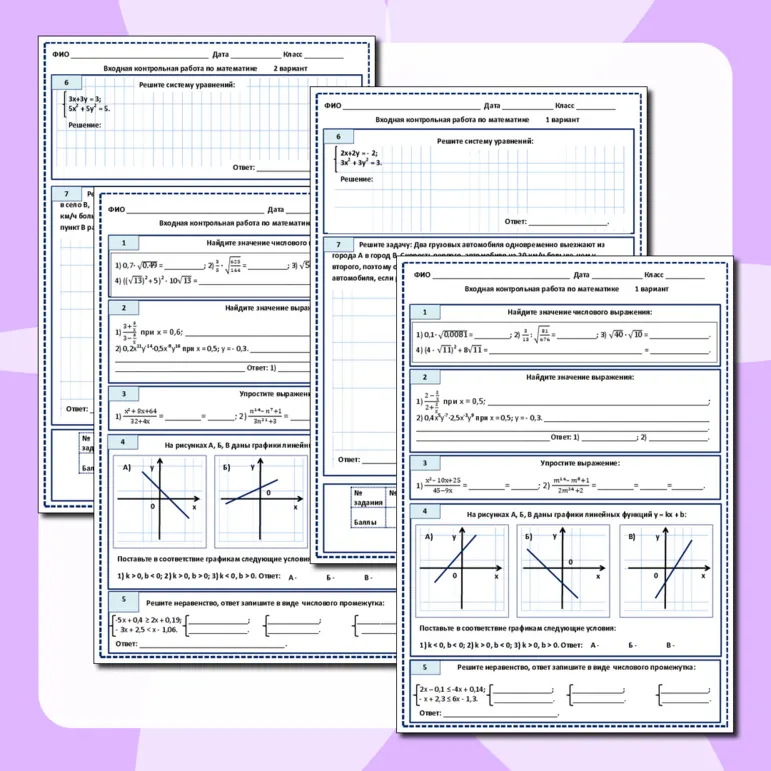Viewport: 771px width, 771px height.
Task: Click 'Решение:' under the variant 1 system
Action: (x=356, y=179)
